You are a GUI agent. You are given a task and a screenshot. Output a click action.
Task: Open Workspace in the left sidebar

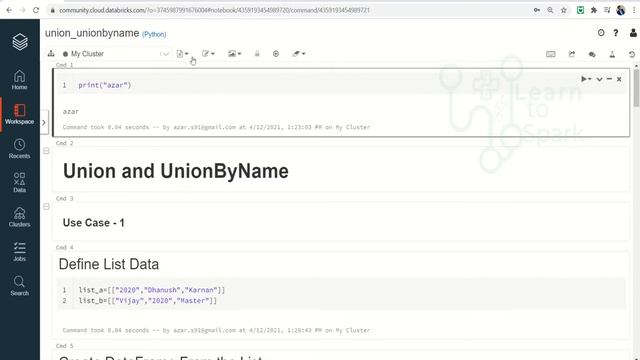tap(20, 114)
